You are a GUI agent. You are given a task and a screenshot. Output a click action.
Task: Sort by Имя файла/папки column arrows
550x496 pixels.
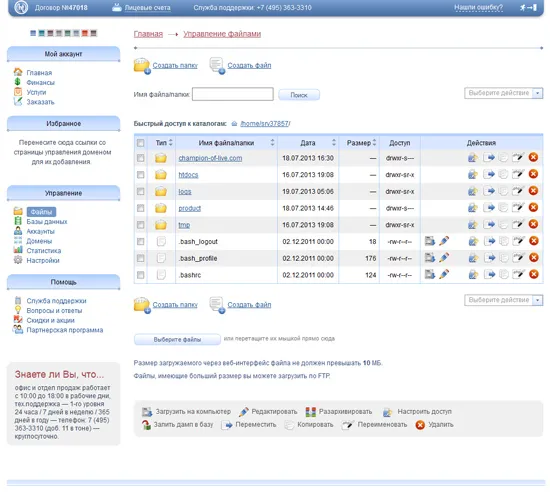pyautogui.click(x=273, y=142)
